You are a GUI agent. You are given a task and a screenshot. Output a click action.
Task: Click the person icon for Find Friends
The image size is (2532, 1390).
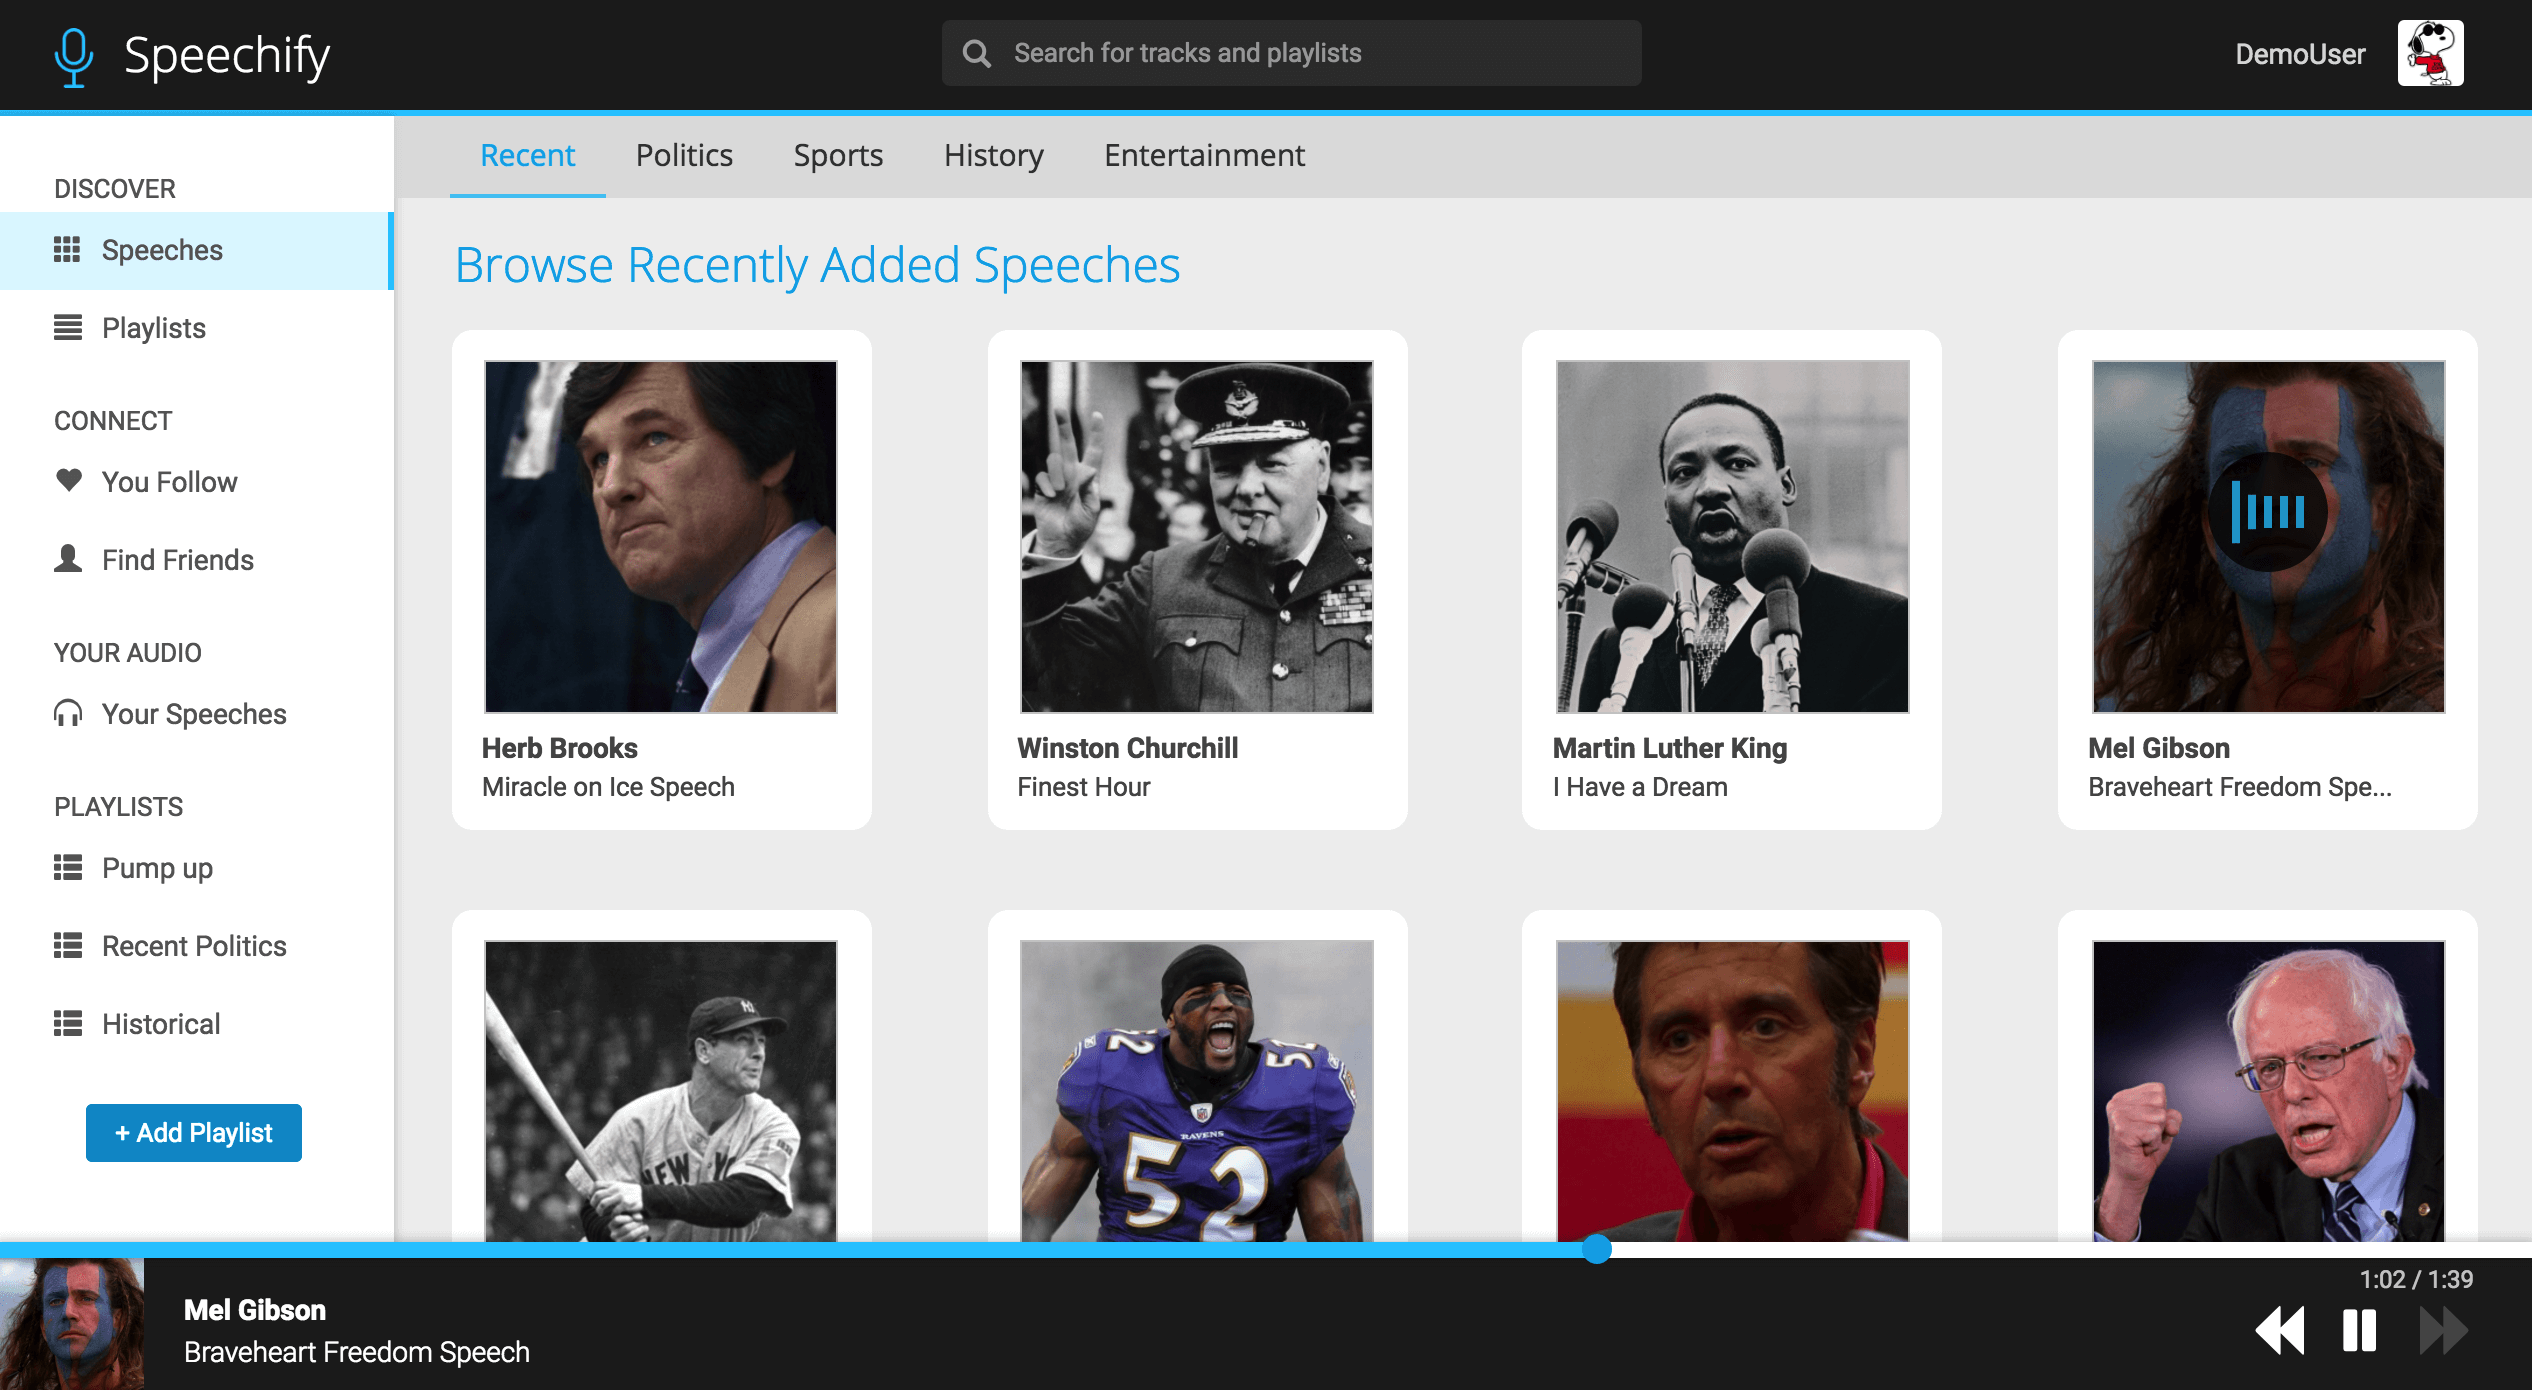[68, 558]
